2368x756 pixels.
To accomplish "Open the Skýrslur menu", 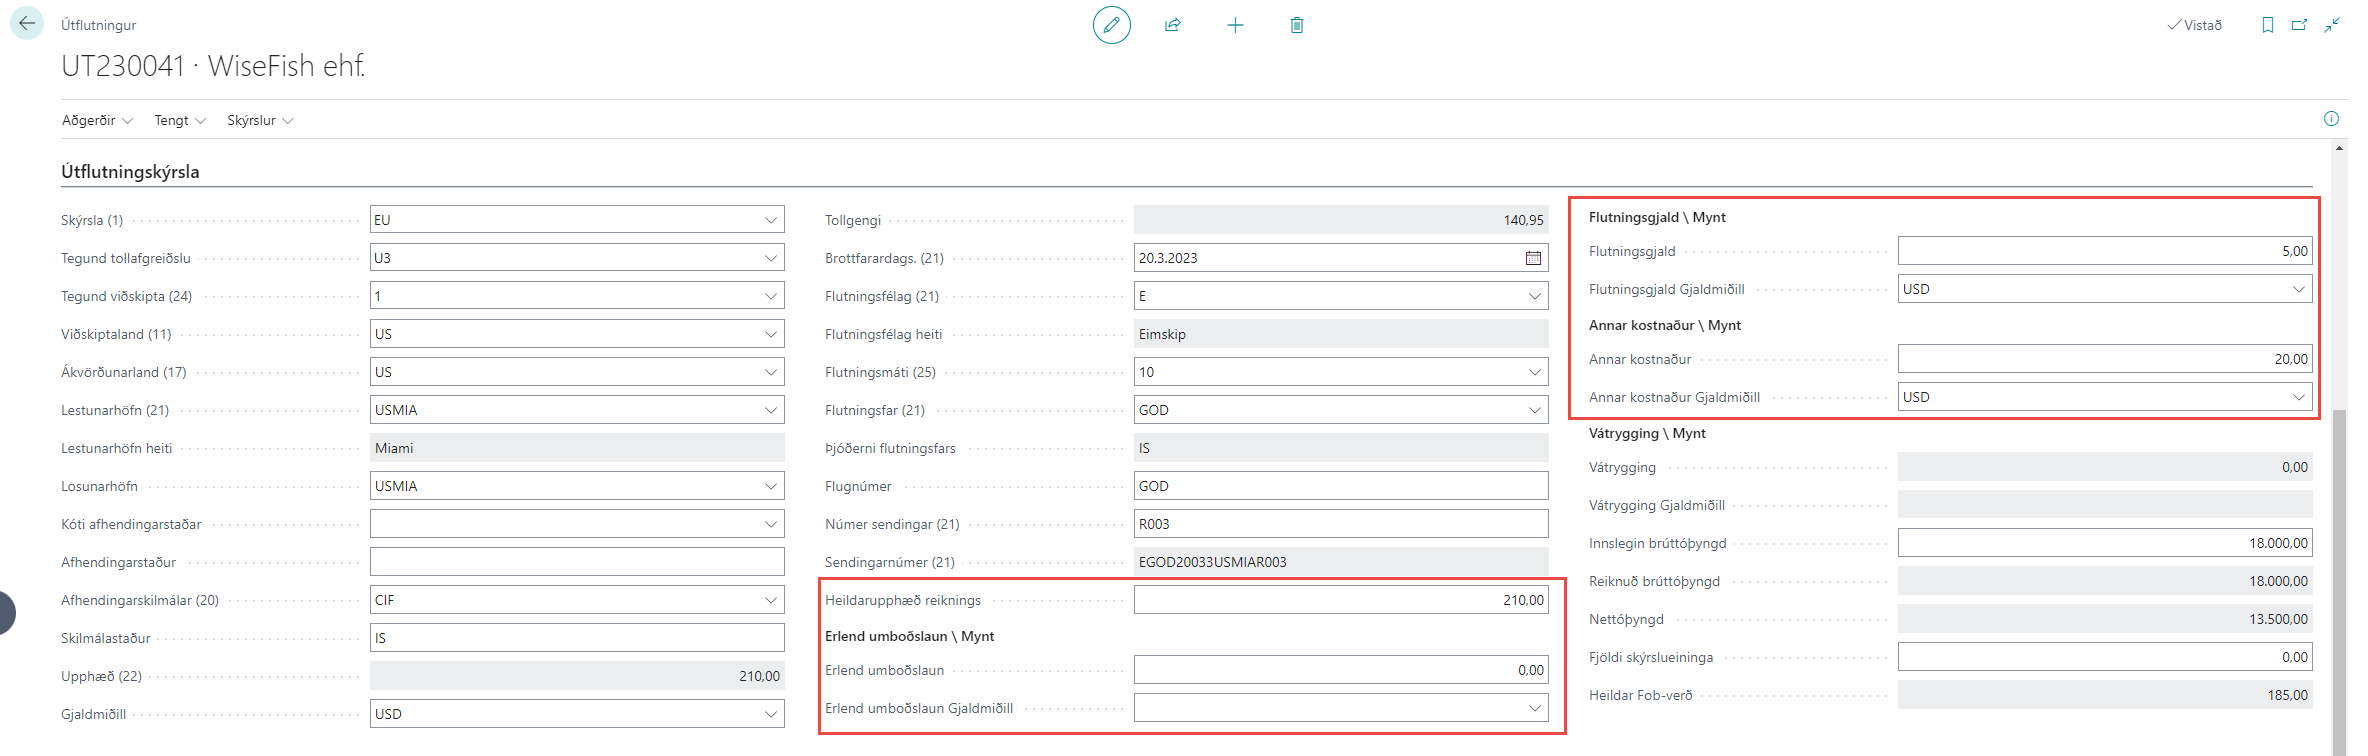I will [x=260, y=120].
